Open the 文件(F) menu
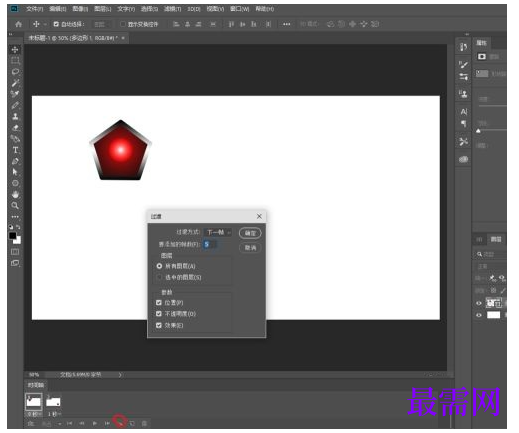 click(x=34, y=9)
